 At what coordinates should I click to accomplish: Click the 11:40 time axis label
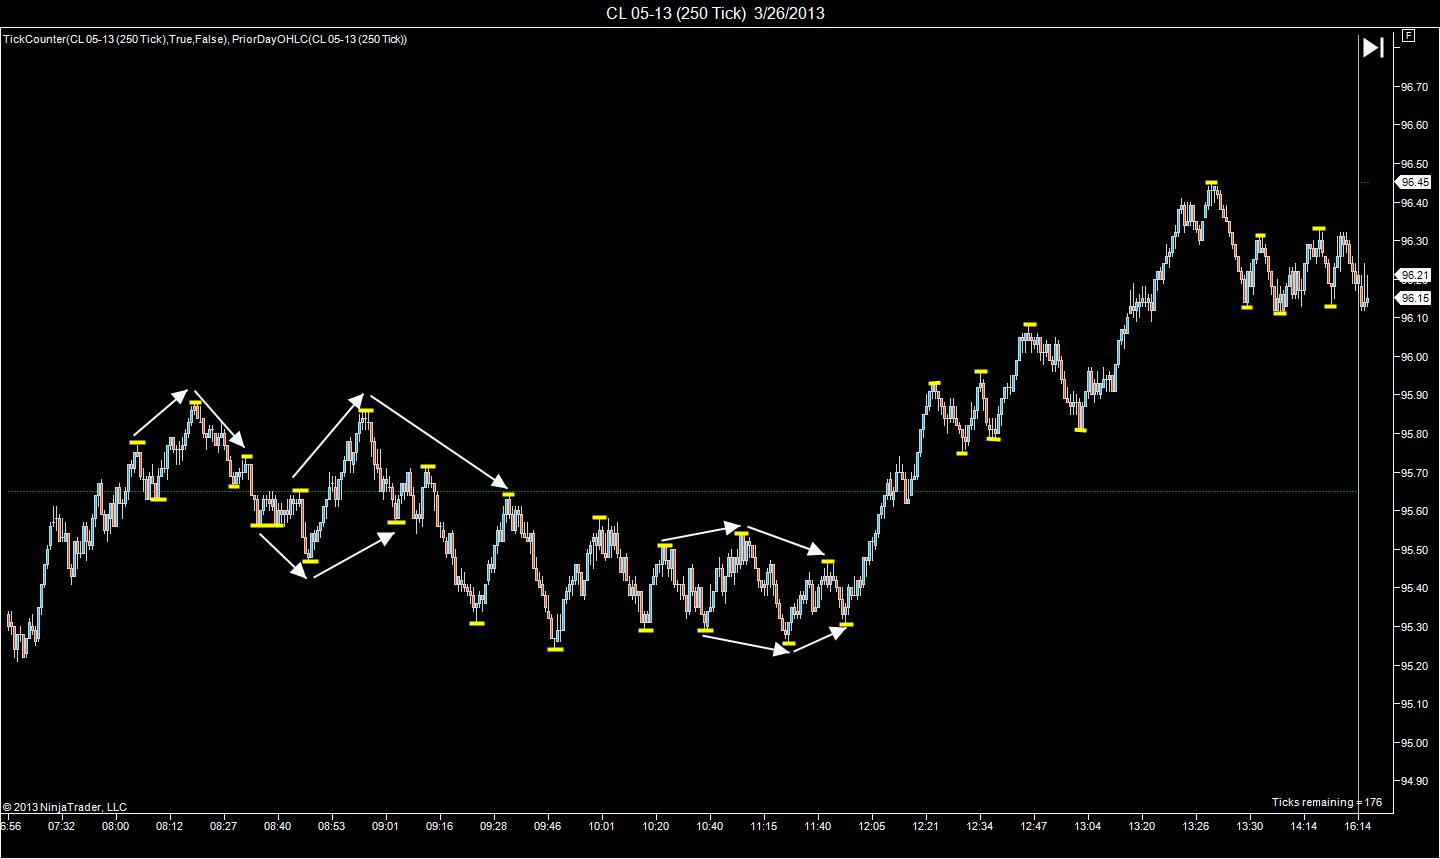818,827
